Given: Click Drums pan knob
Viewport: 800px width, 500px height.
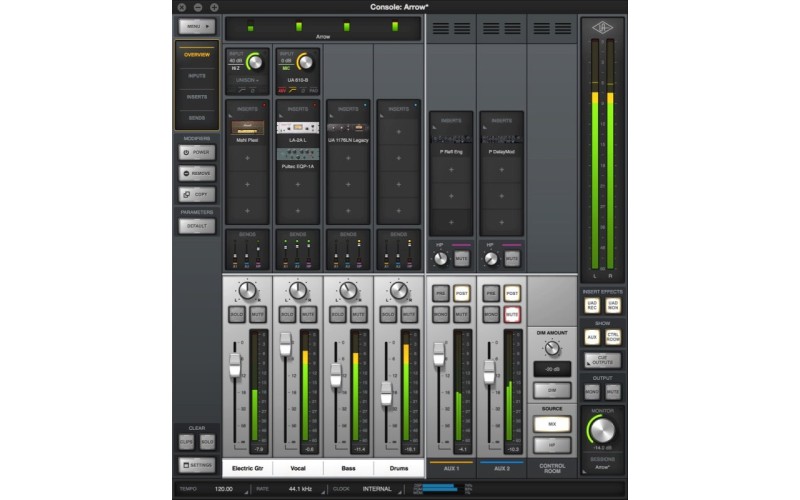Looking at the screenshot, I should tap(398, 290).
